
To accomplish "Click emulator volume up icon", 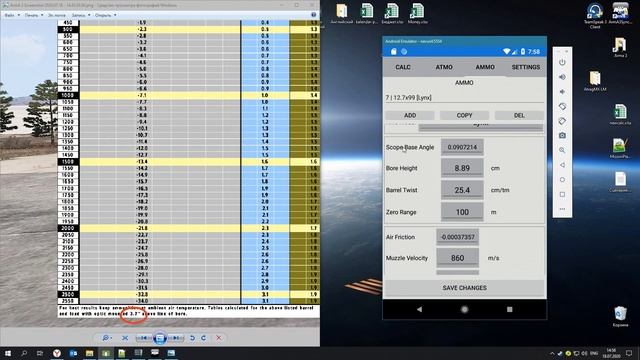I will pos(562,77).
